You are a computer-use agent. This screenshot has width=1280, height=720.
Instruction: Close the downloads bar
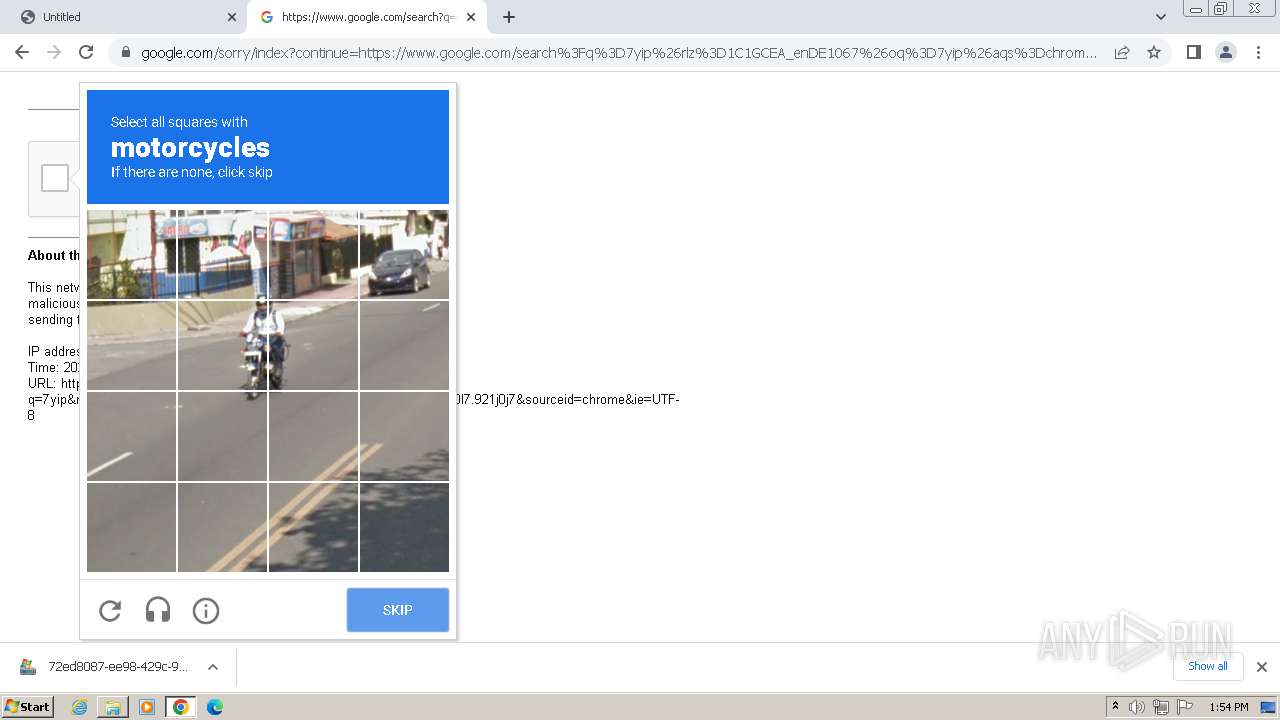tap(1261, 667)
